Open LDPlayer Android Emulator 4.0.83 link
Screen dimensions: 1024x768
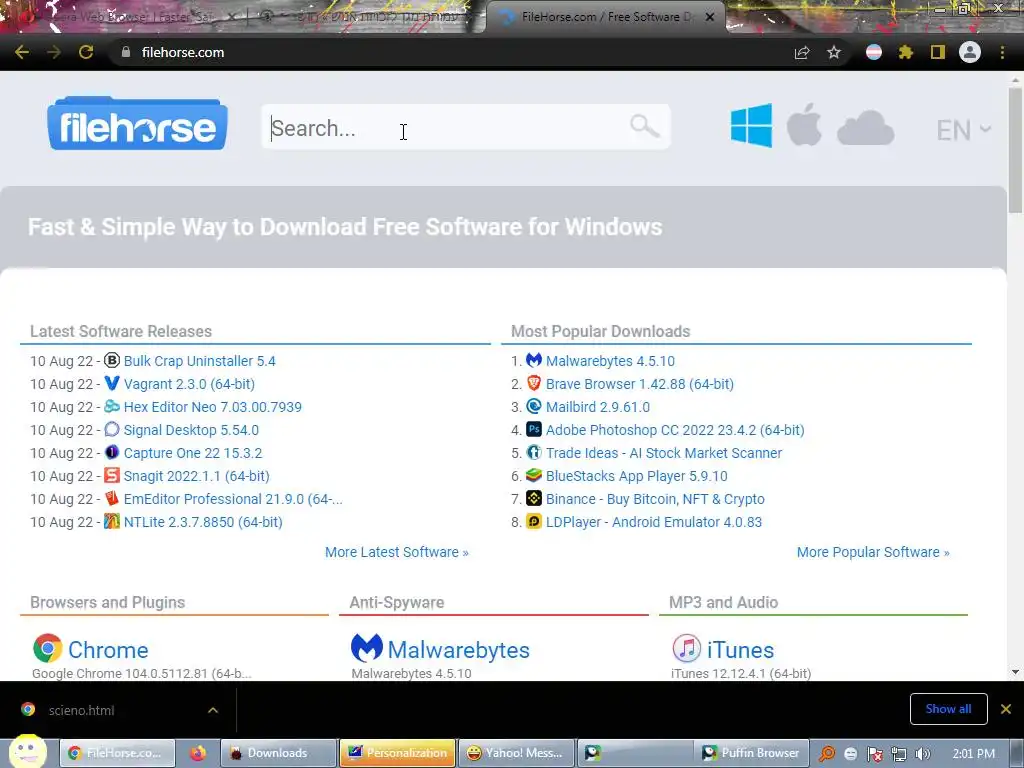[x=654, y=522]
